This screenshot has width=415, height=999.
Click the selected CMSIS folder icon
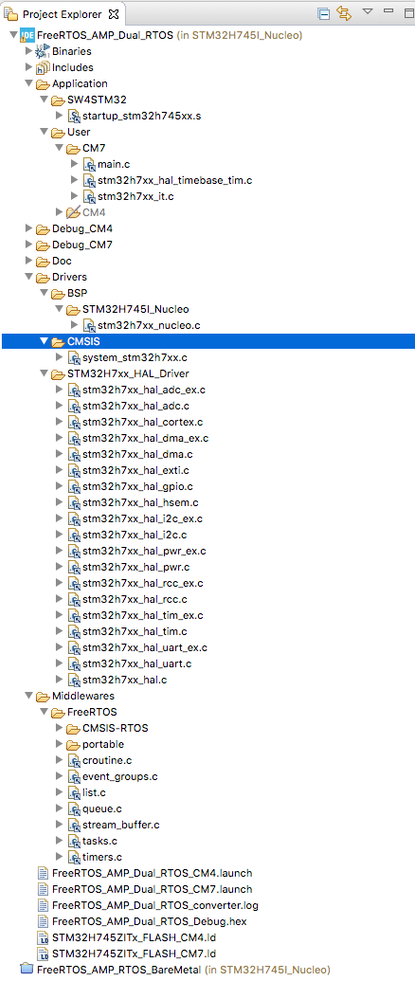point(58,341)
